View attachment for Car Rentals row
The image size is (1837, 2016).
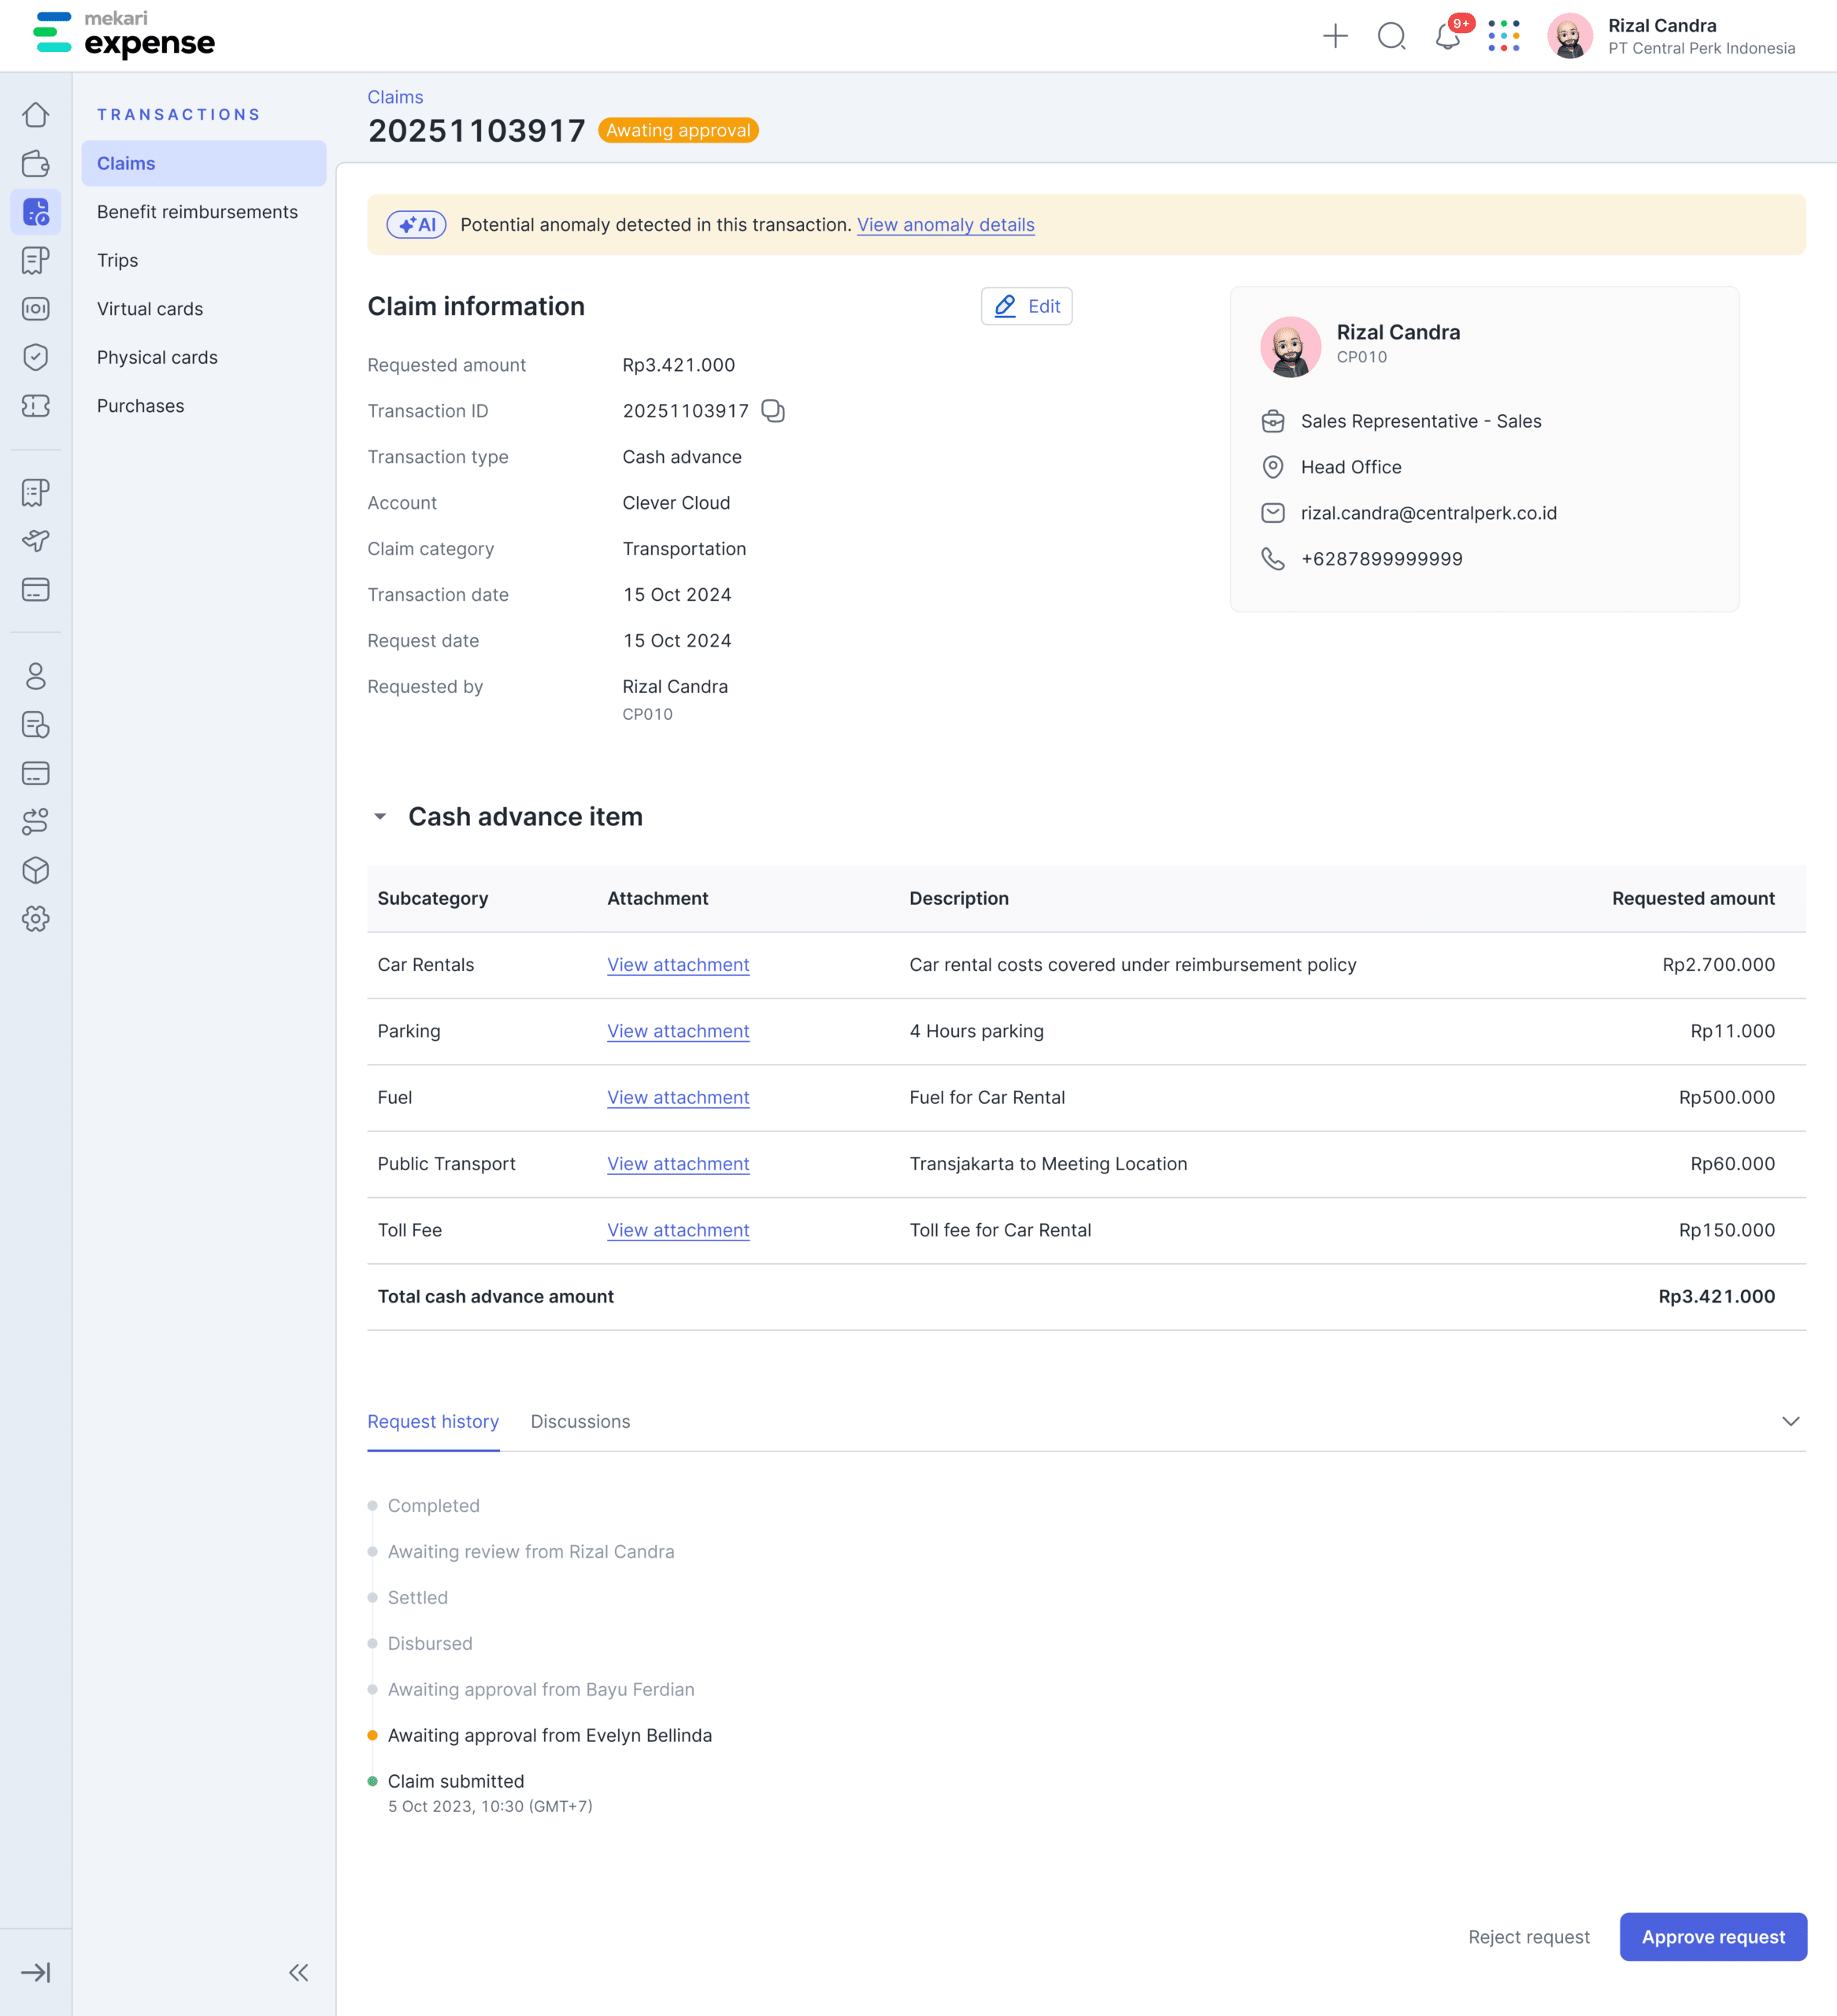pyautogui.click(x=678, y=965)
